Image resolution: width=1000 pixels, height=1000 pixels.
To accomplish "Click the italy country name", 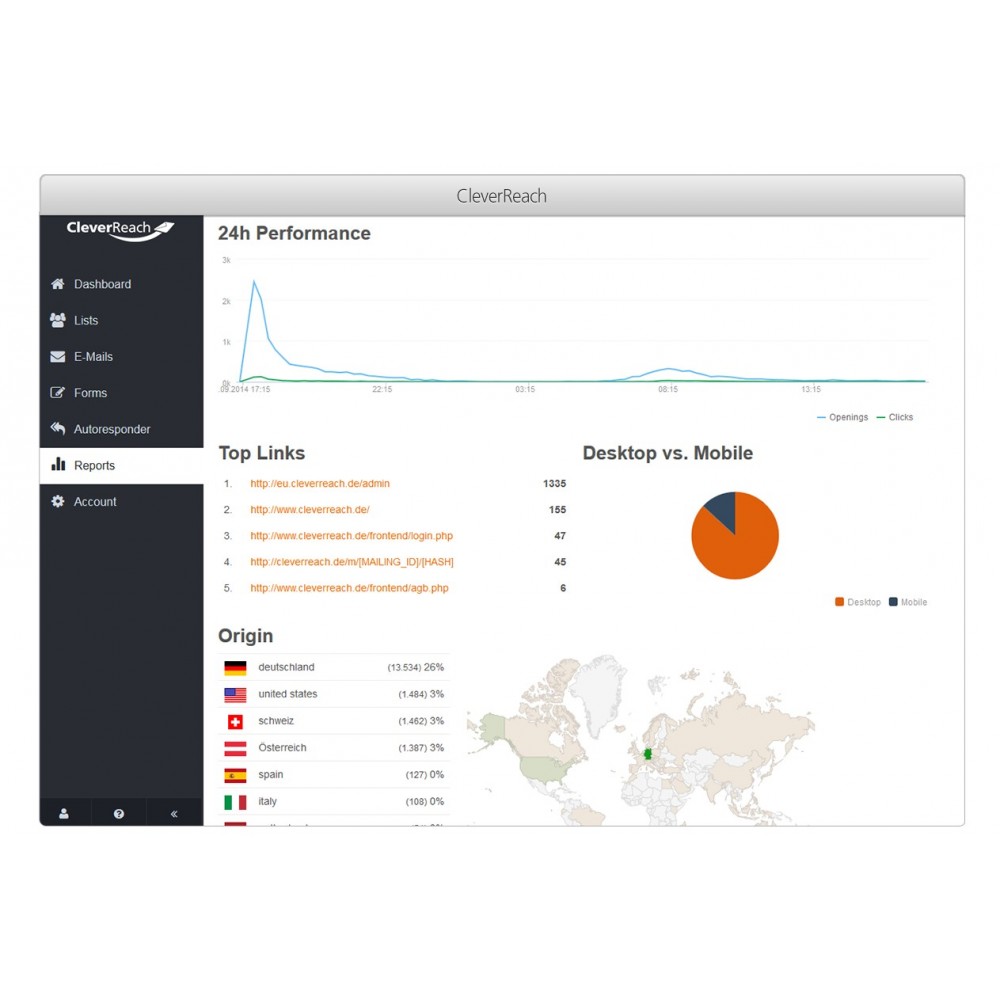I will [x=267, y=801].
